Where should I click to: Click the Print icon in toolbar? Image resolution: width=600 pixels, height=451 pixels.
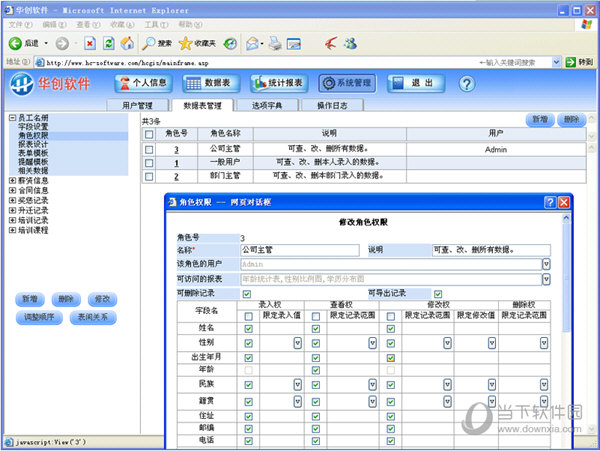point(275,43)
